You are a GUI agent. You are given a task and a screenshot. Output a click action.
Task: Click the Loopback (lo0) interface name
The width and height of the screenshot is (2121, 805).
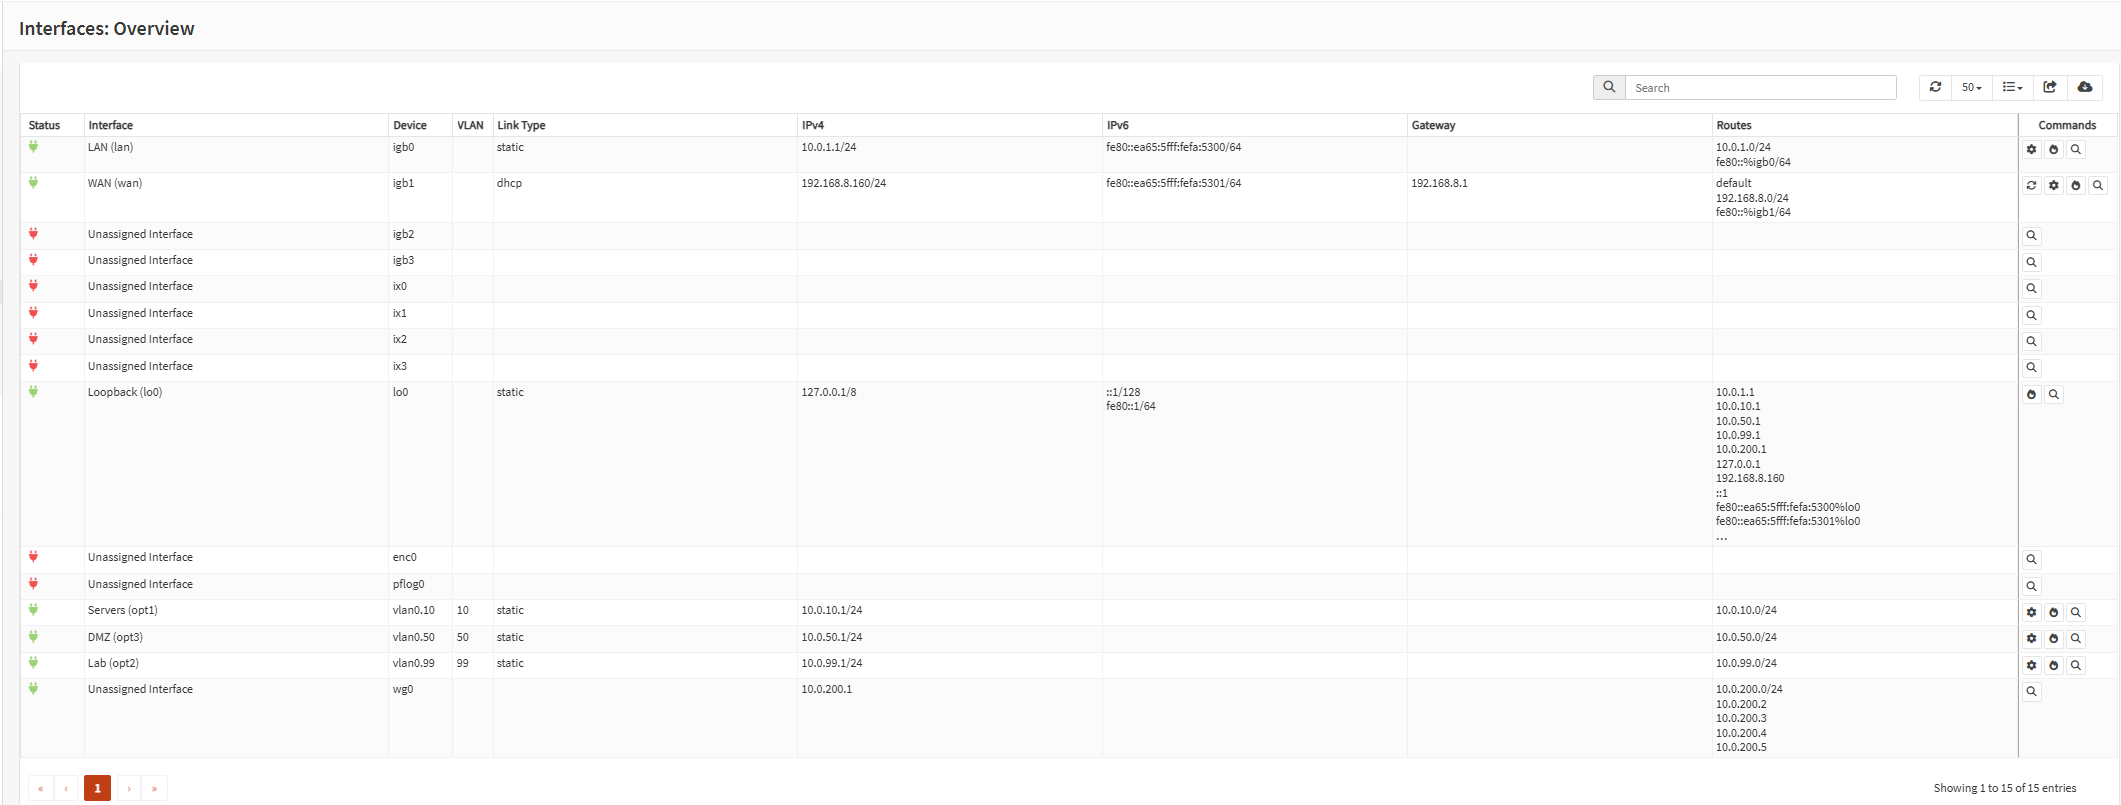click(x=125, y=392)
